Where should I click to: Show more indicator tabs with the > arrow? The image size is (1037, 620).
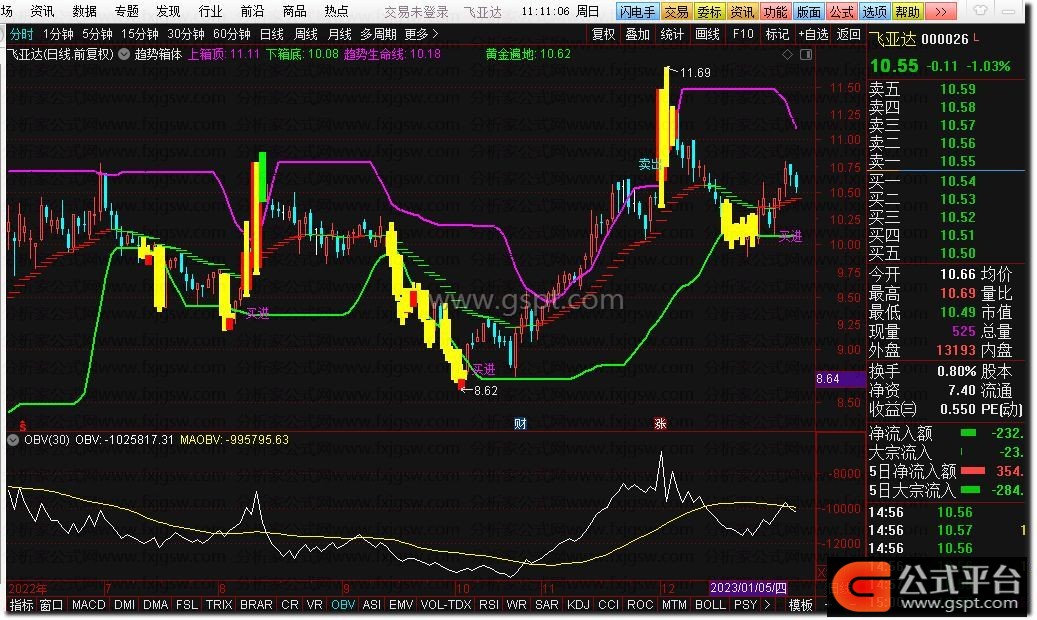click(767, 604)
